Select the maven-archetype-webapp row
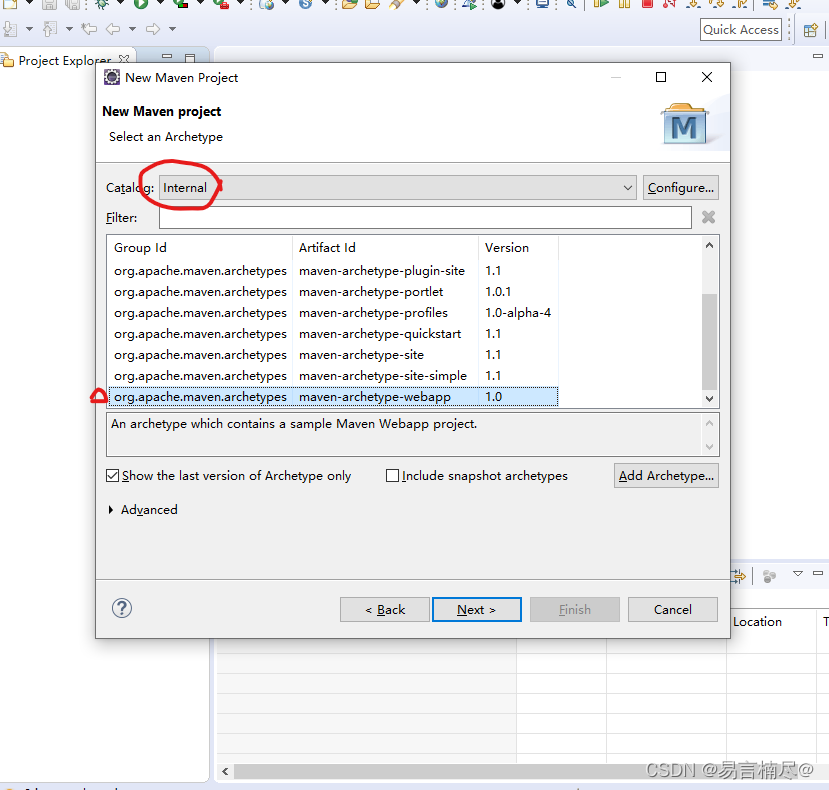This screenshot has height=790, width=829. click(333, 397)
